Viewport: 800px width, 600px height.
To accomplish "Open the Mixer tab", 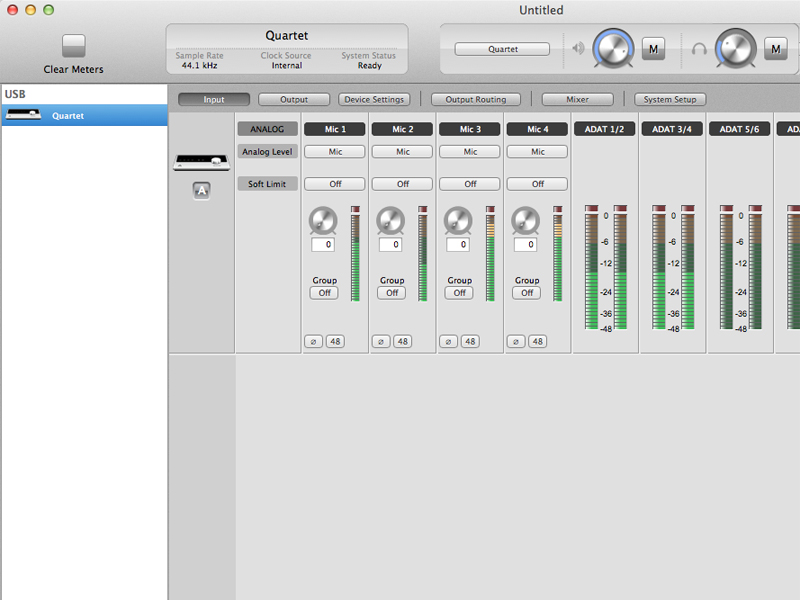I will point(578,99).
